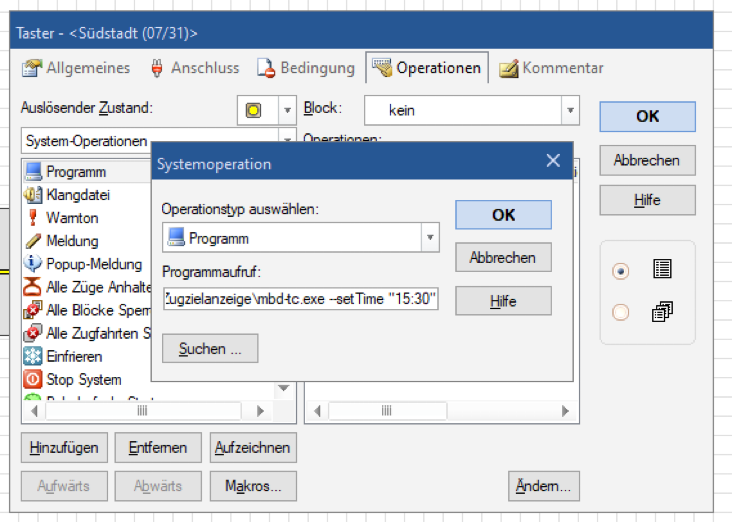This screenshot has height=522, width=732.
Task: Click the Klangdatei speaker icon
Action: click(x=33, y=195)
